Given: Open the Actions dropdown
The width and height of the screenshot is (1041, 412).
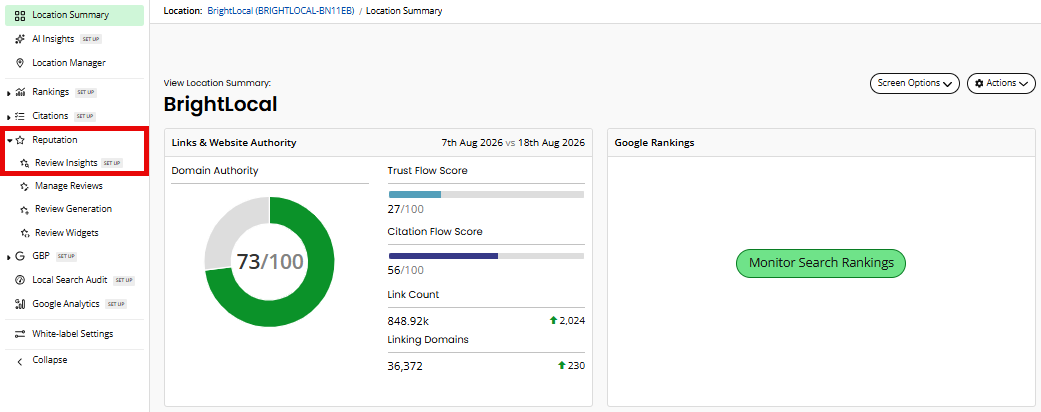Looking at the screenshot, I should [1001, 84].
